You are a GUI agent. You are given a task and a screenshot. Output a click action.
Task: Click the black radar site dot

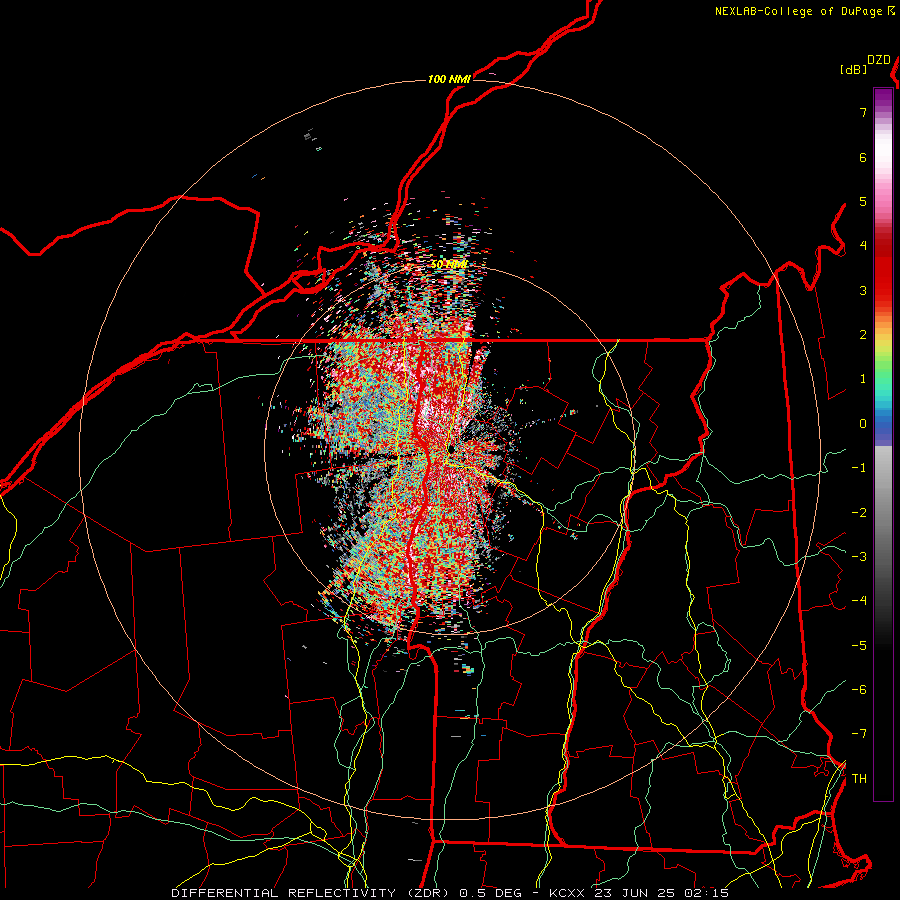(451, 449)
